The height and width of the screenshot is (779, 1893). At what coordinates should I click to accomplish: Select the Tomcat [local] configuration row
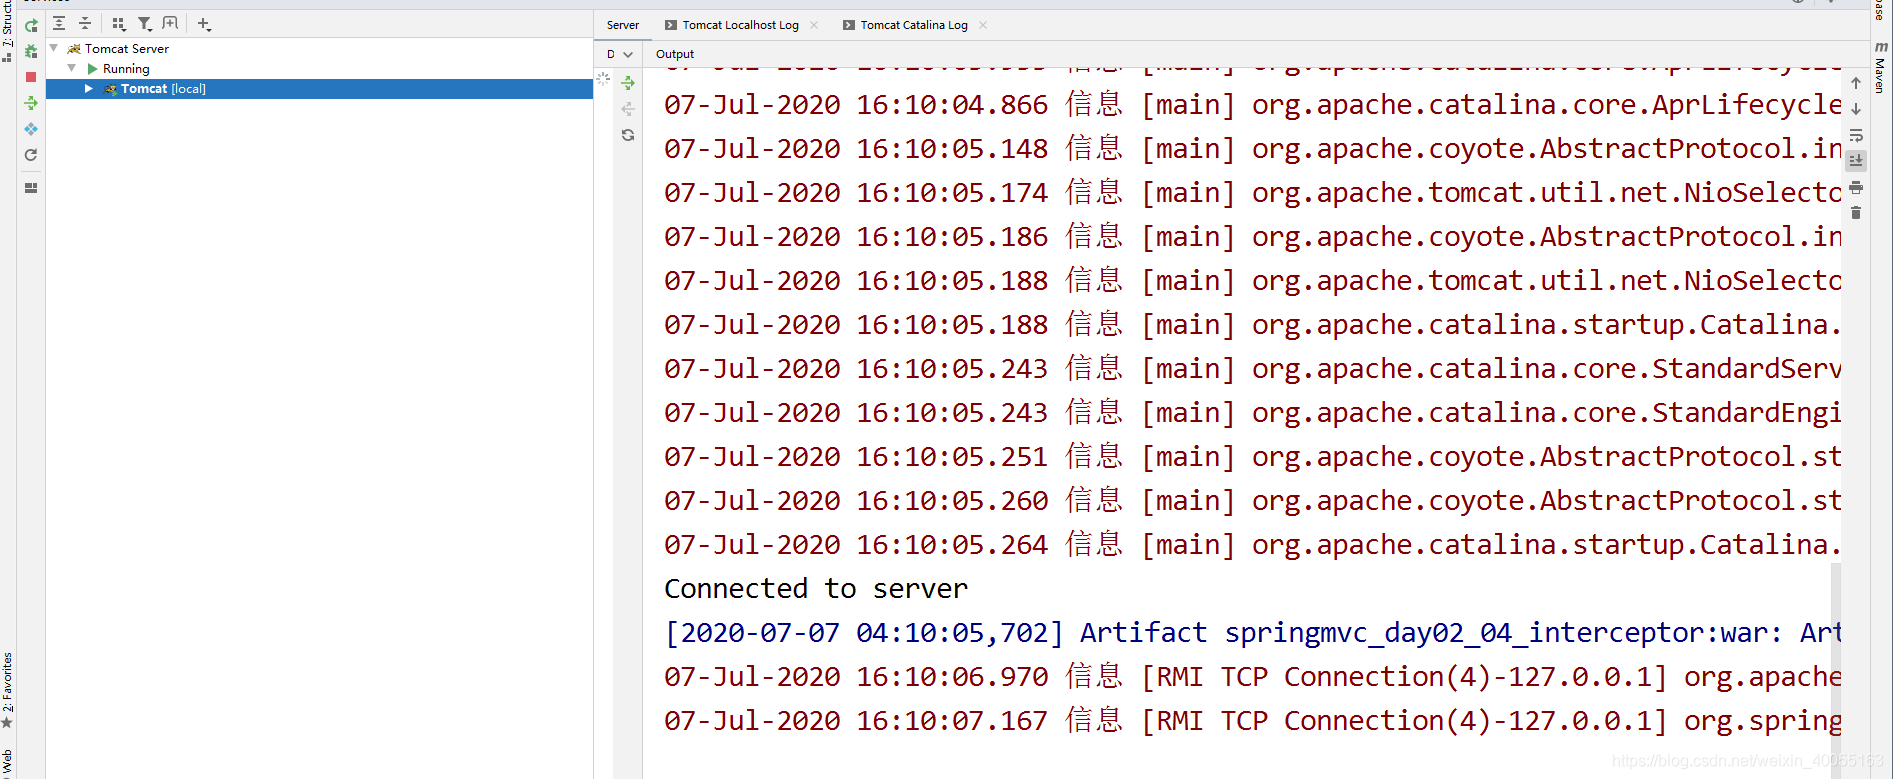319,89
